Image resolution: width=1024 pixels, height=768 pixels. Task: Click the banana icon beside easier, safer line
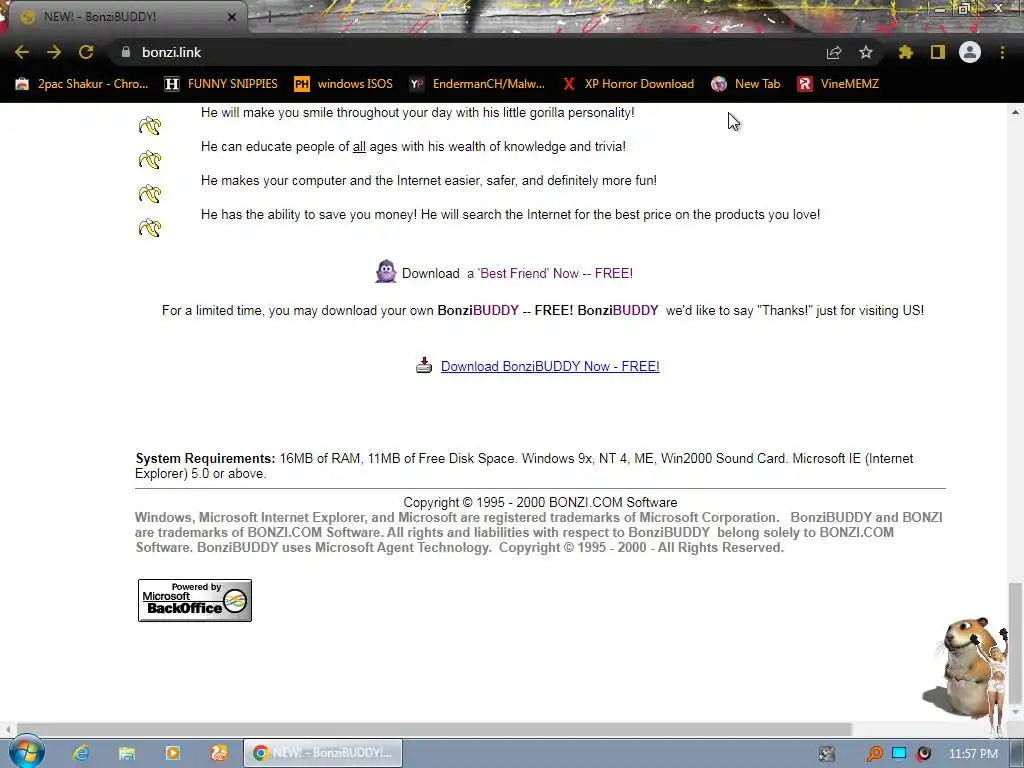[150, 193]
